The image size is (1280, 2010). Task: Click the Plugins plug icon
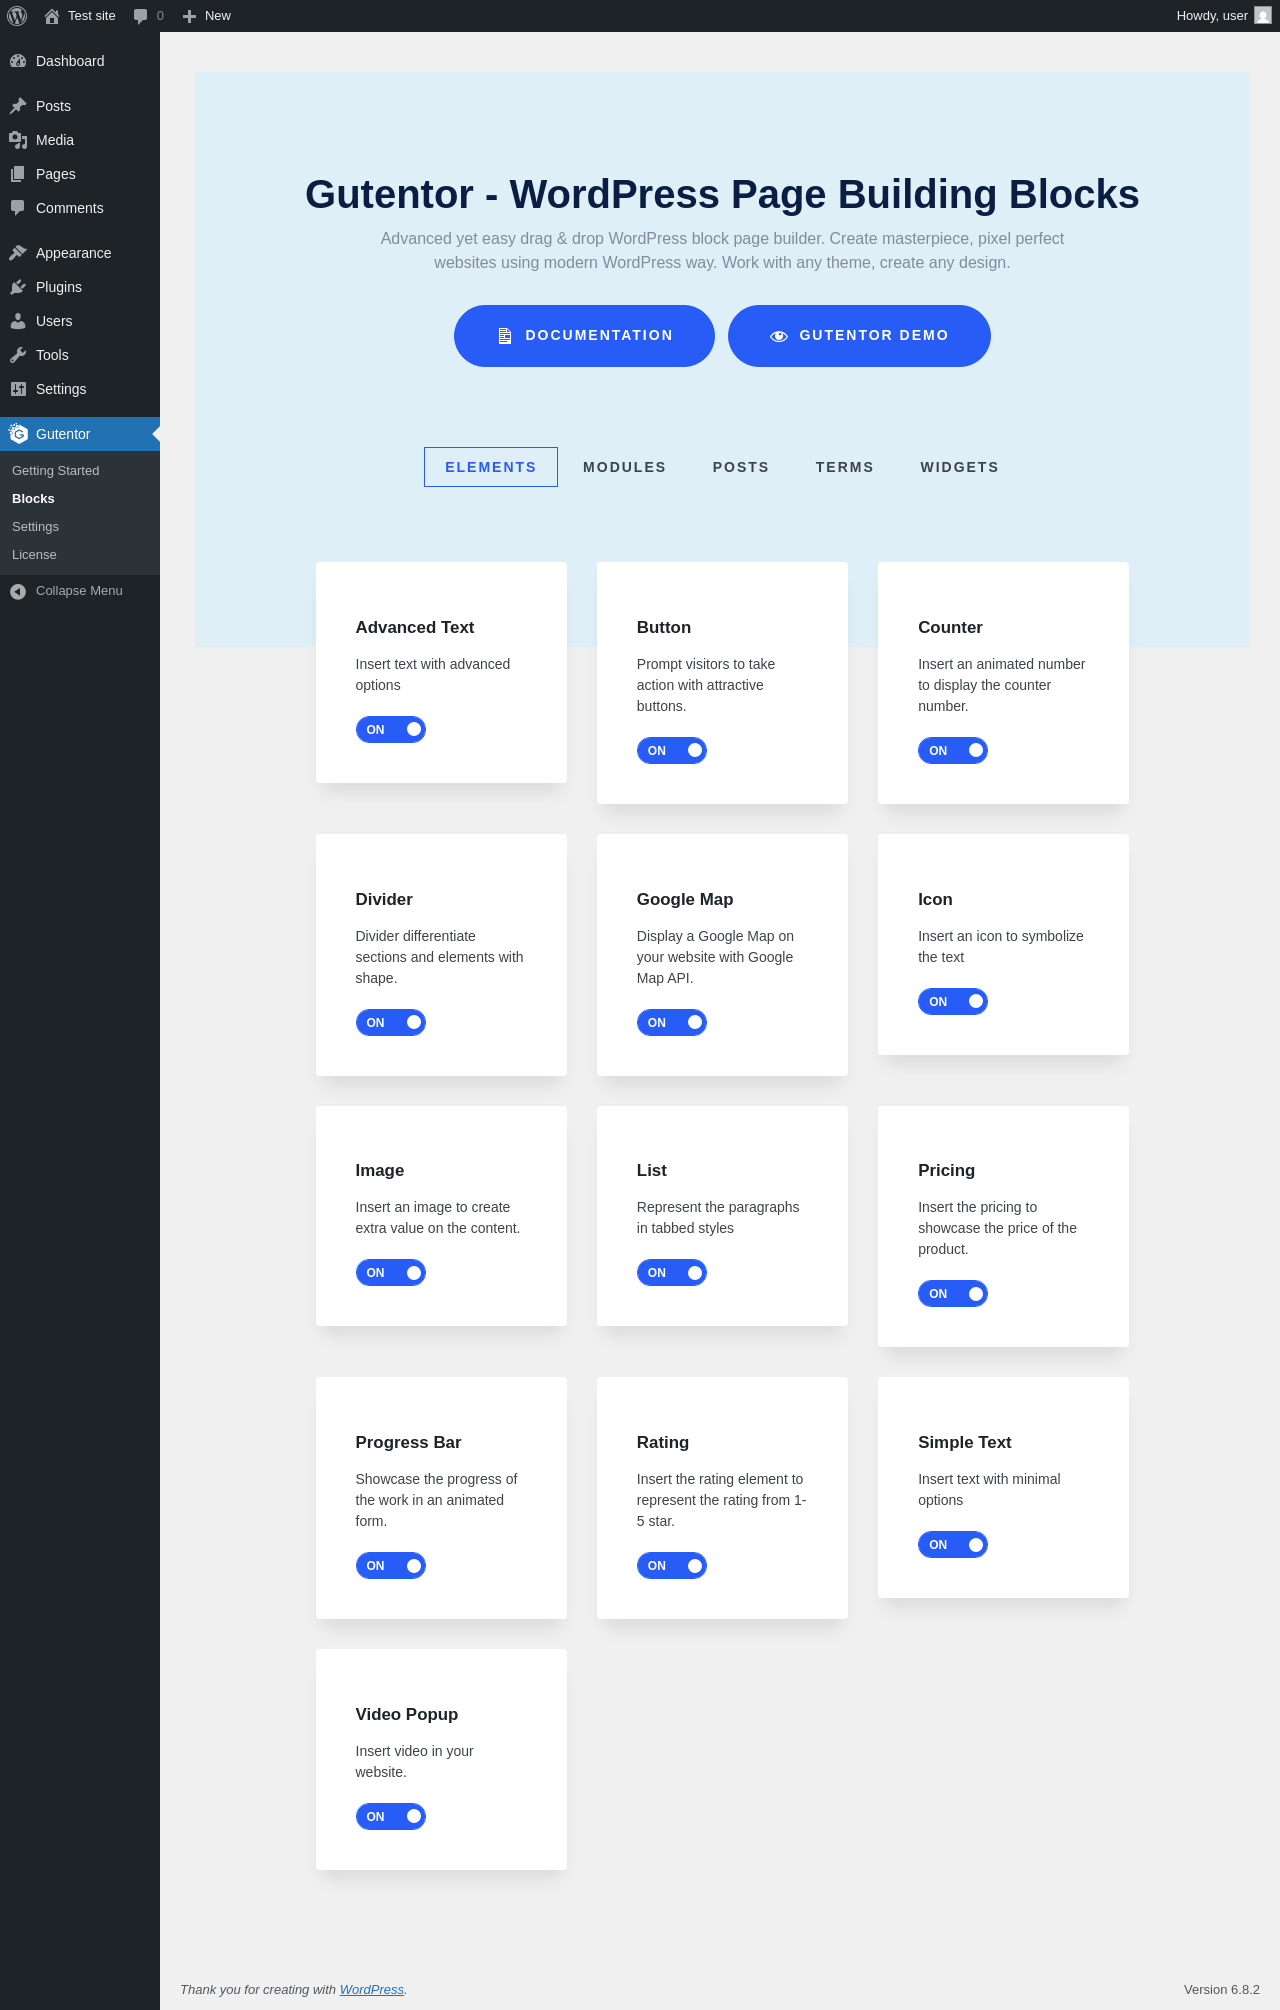click(18, 287)
